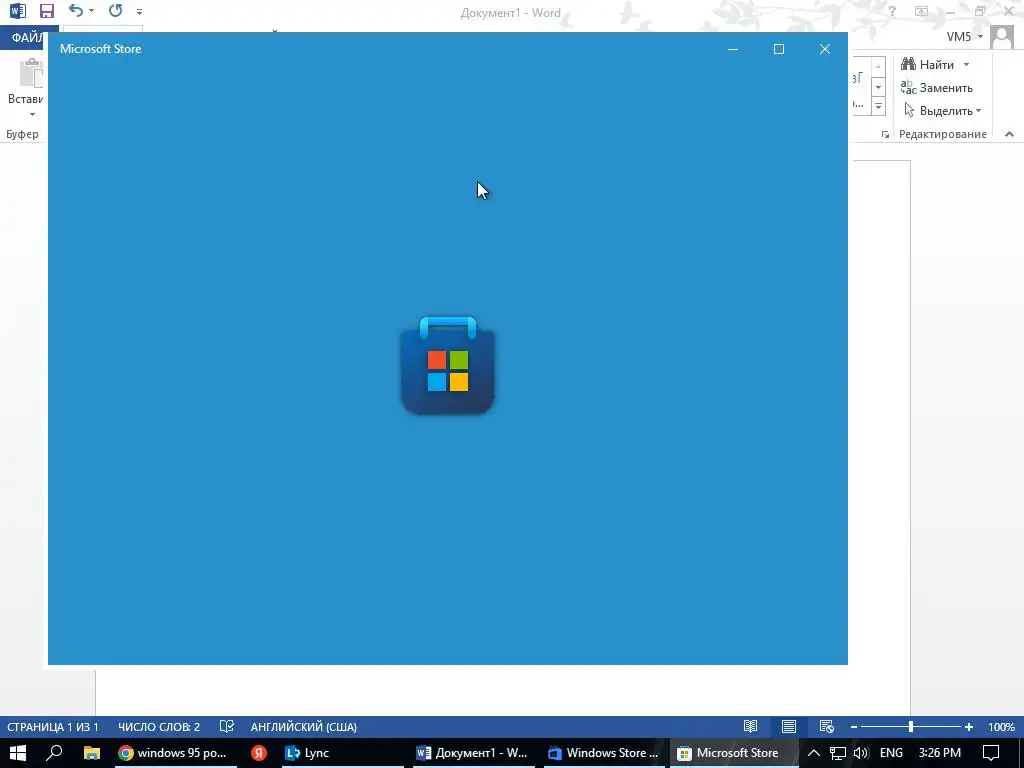Move down one row in styles gallery
1024x768 pixels.
click(878, 87)
